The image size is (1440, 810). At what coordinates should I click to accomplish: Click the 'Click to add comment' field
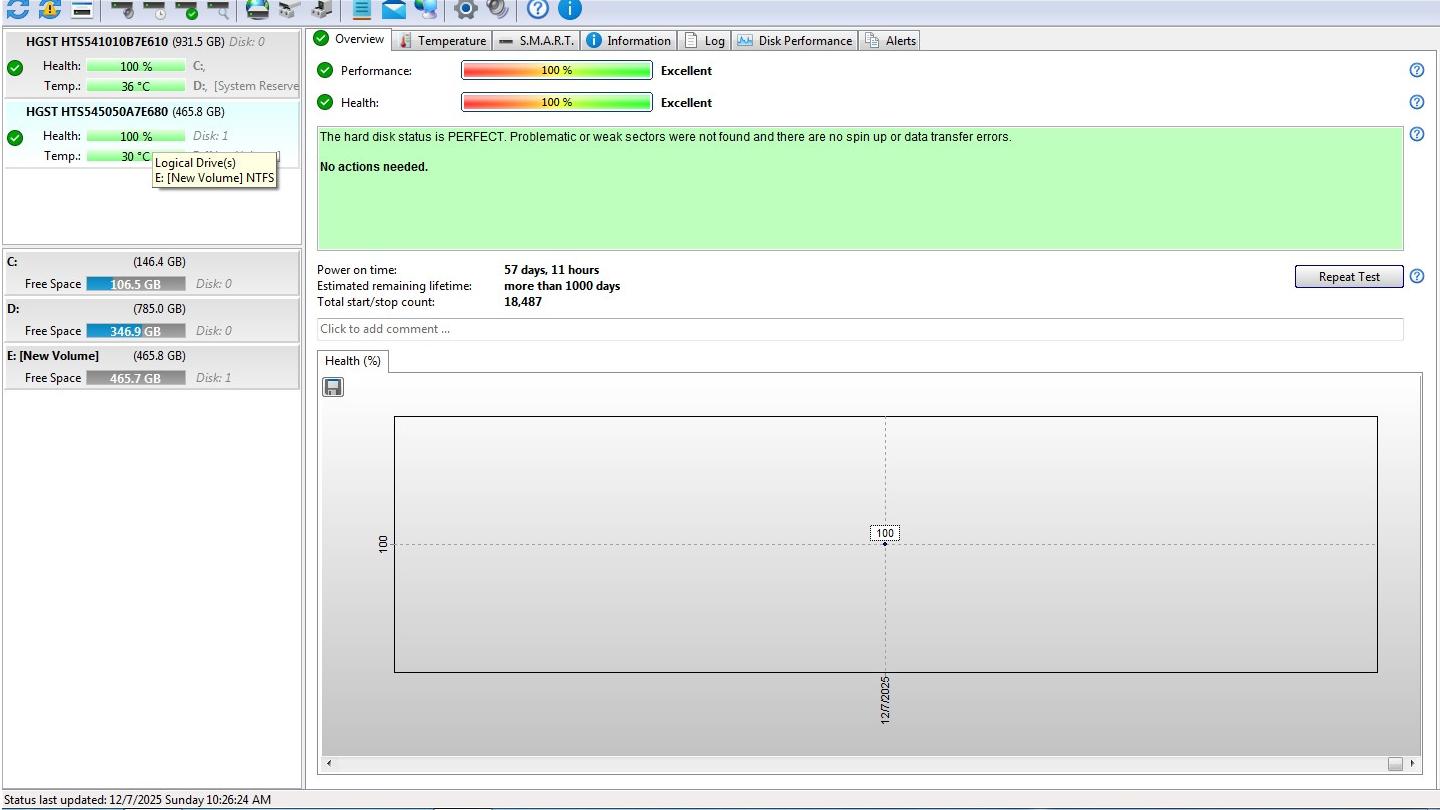[x=860, y=329]
